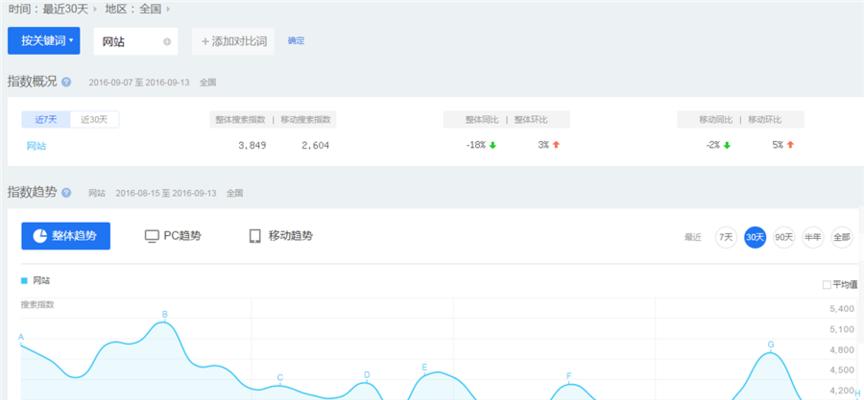Select the 半年 range option
The width and height of the screenshot is (864, 400).
(x=813, y=237)
